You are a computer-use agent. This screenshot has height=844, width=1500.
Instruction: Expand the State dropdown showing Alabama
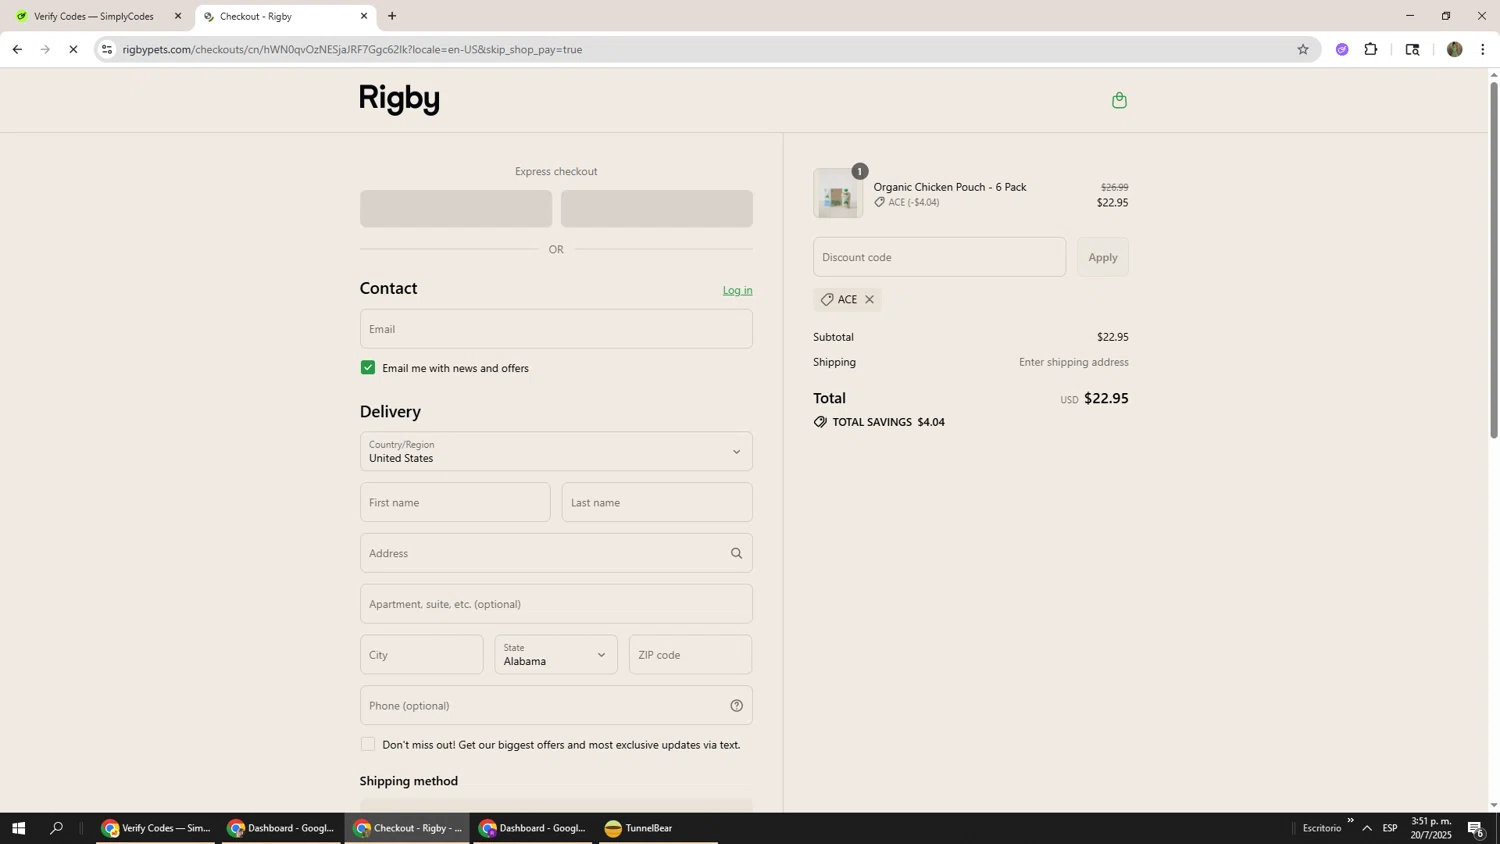click(556, 655)
